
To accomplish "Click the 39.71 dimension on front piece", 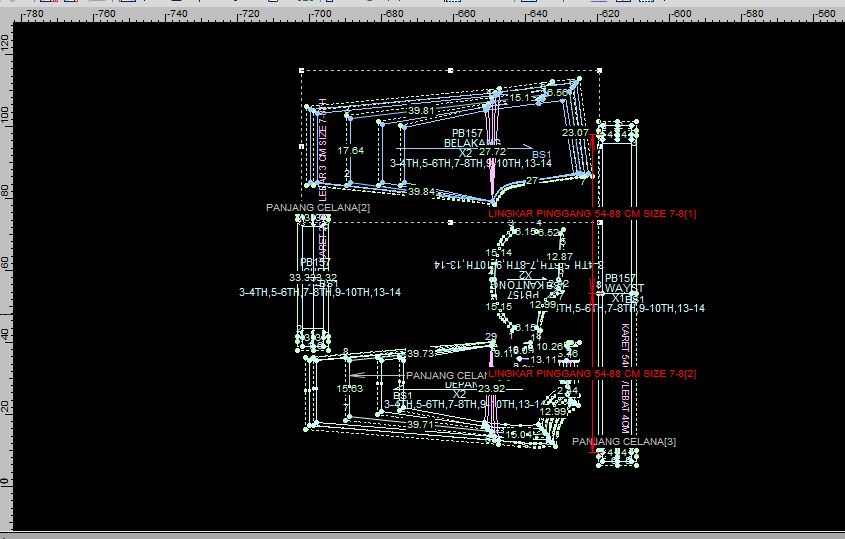I will click(421, 425).
